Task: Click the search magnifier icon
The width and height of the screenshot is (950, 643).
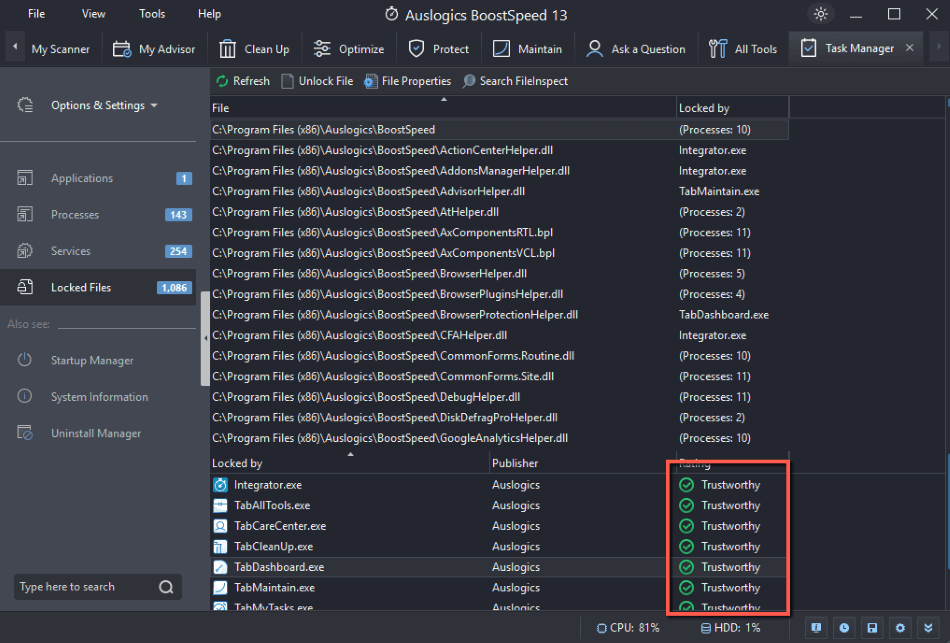Action: [166, 587]
